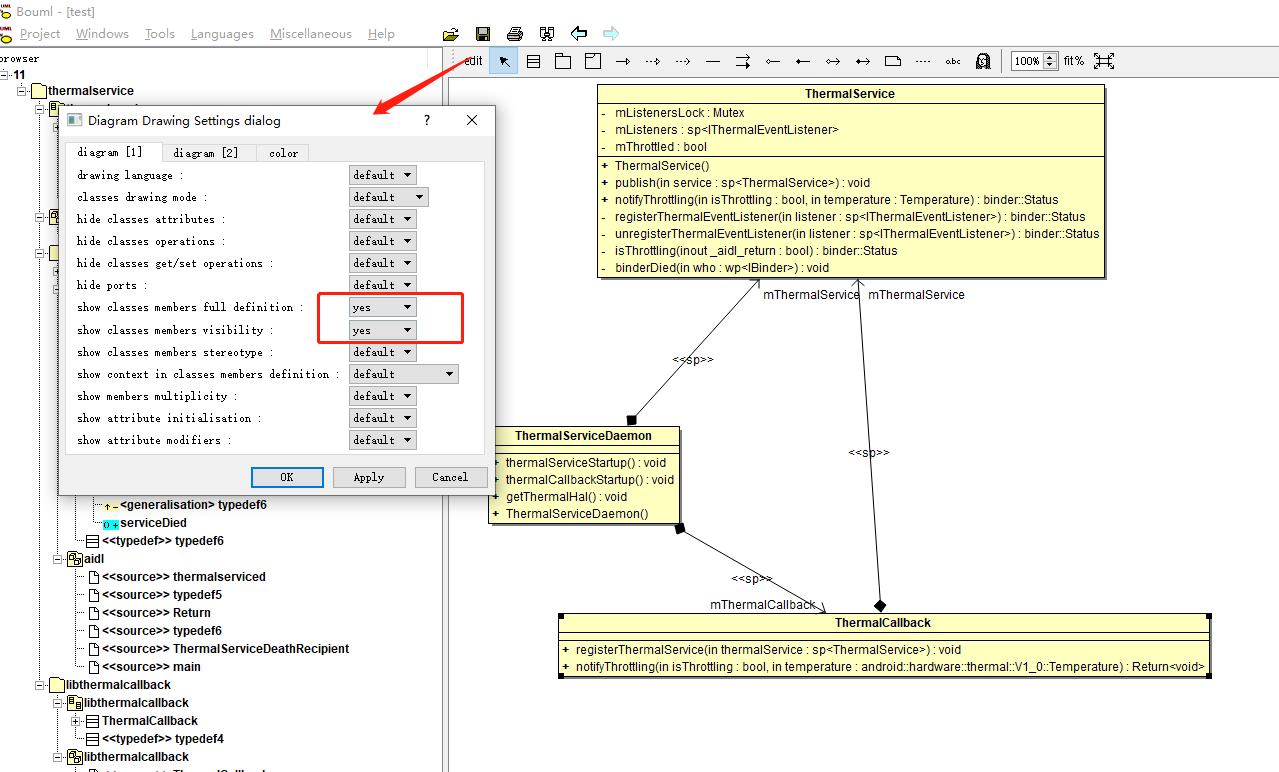
Task: Pick the image tool with portrait icon
Action: pyautogui.click(x=983, y=61)
